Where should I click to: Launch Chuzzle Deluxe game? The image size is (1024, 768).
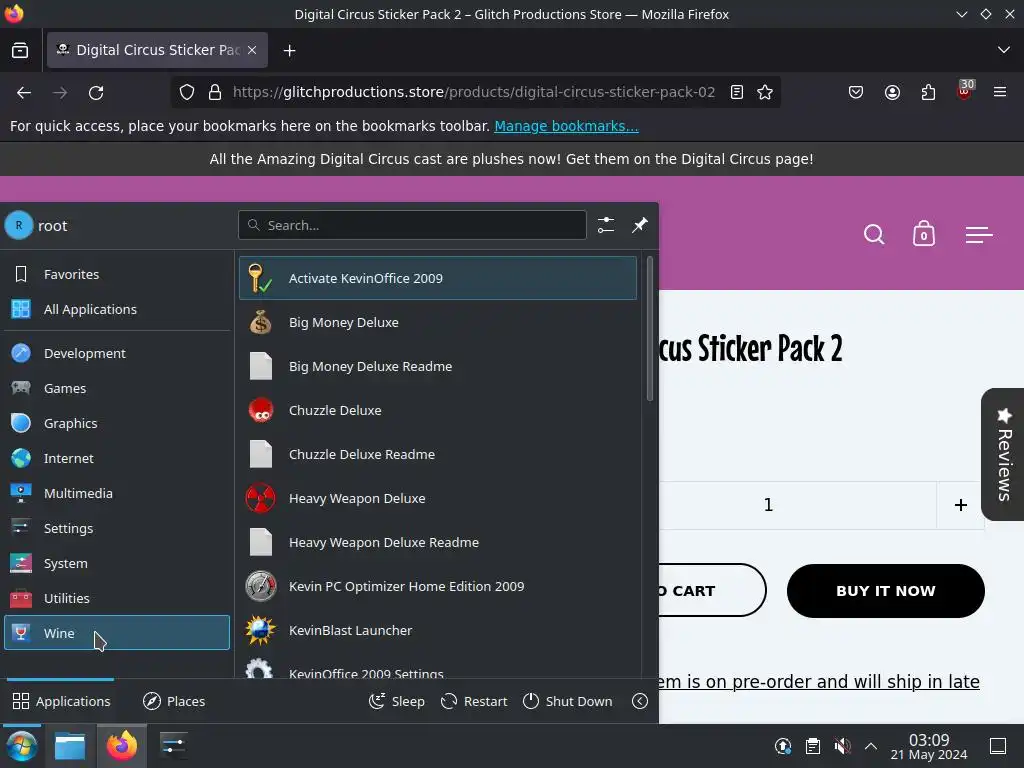coord(438,411)
